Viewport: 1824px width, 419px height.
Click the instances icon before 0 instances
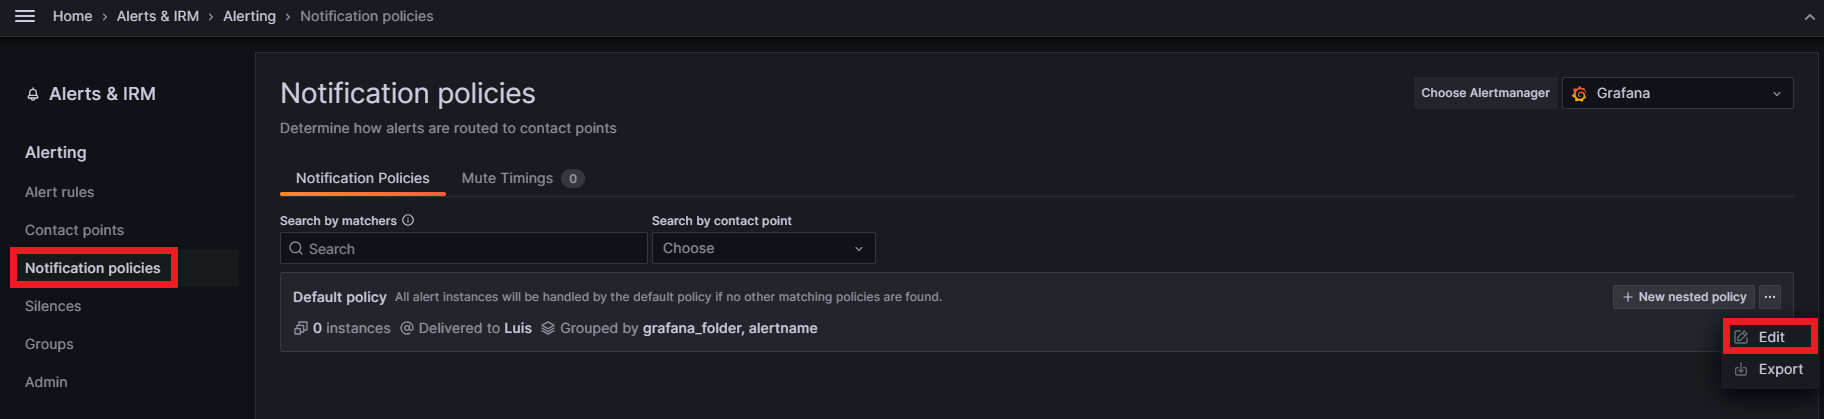tap(300, 328)
